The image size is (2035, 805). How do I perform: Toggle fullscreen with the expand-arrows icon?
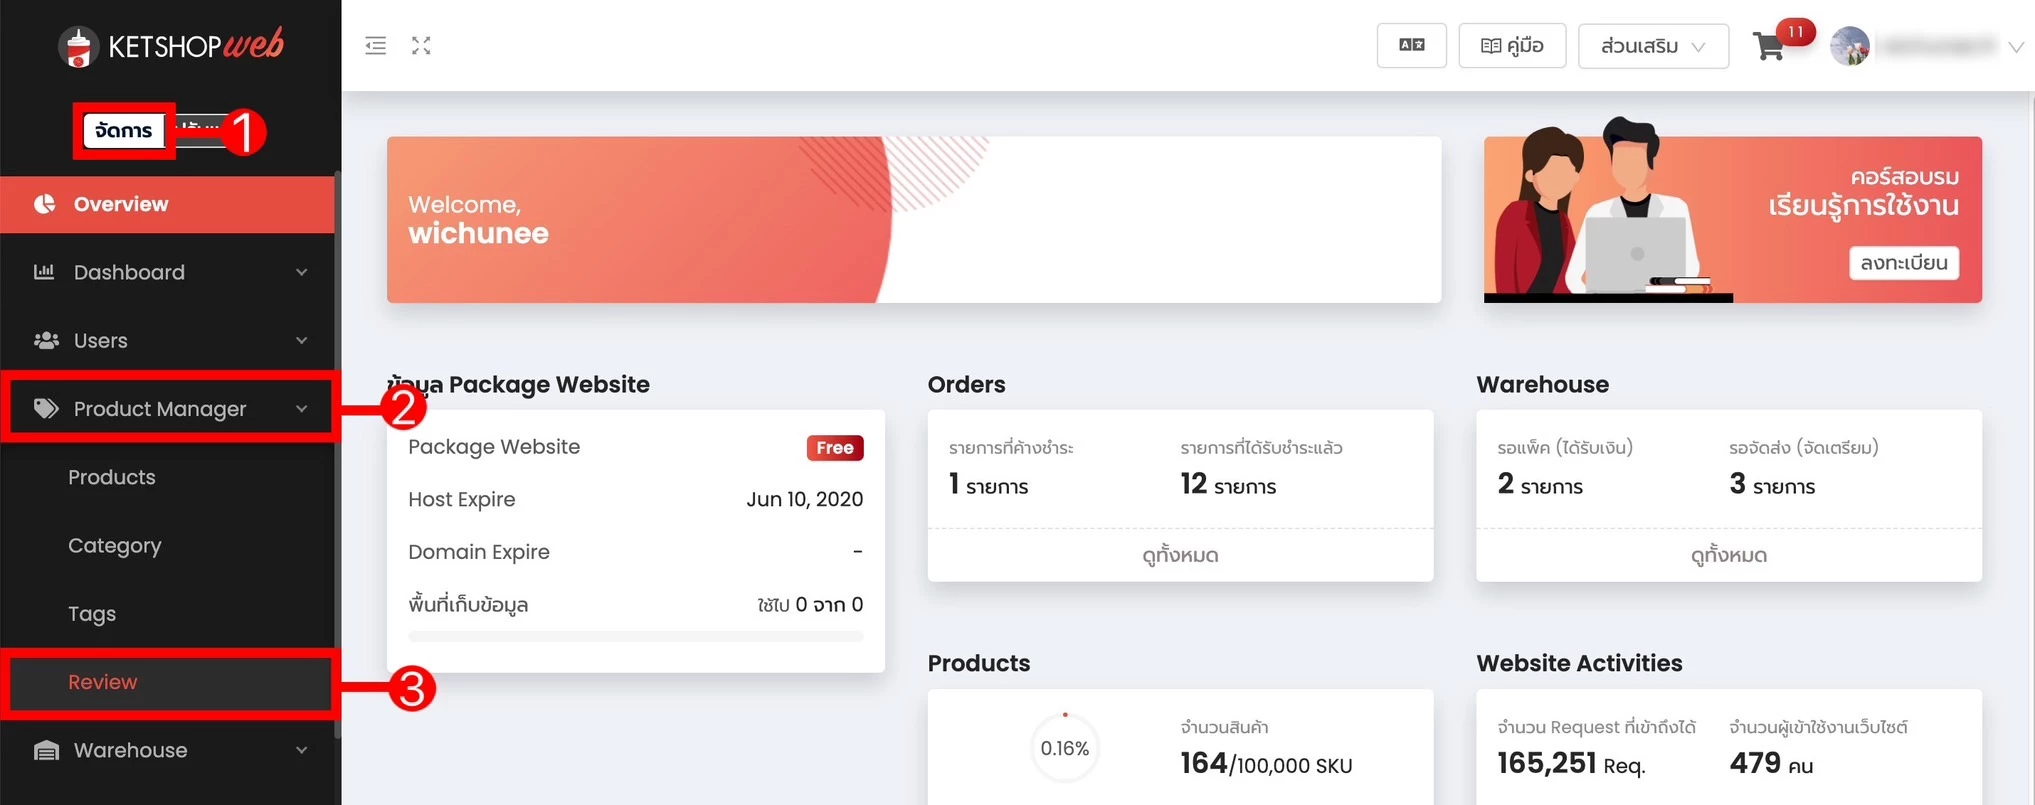coord(421,46)
